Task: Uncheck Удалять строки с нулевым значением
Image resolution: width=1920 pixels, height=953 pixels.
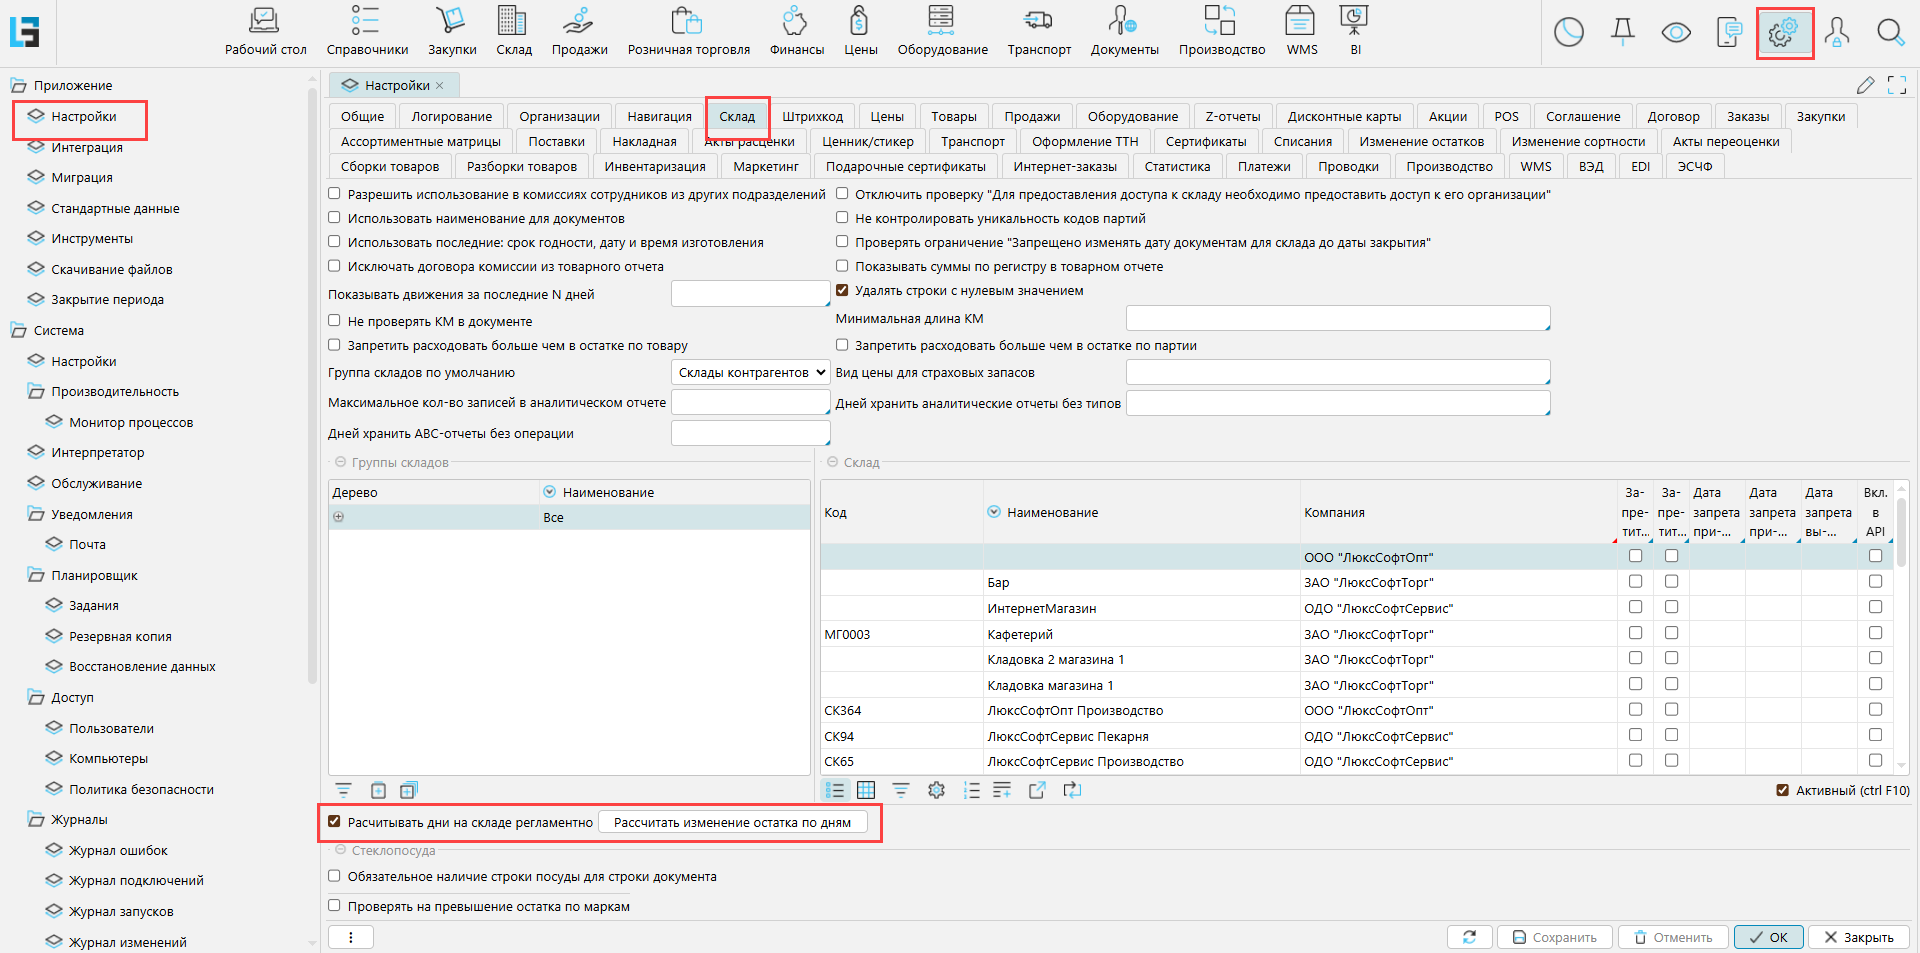Action: 842,291
